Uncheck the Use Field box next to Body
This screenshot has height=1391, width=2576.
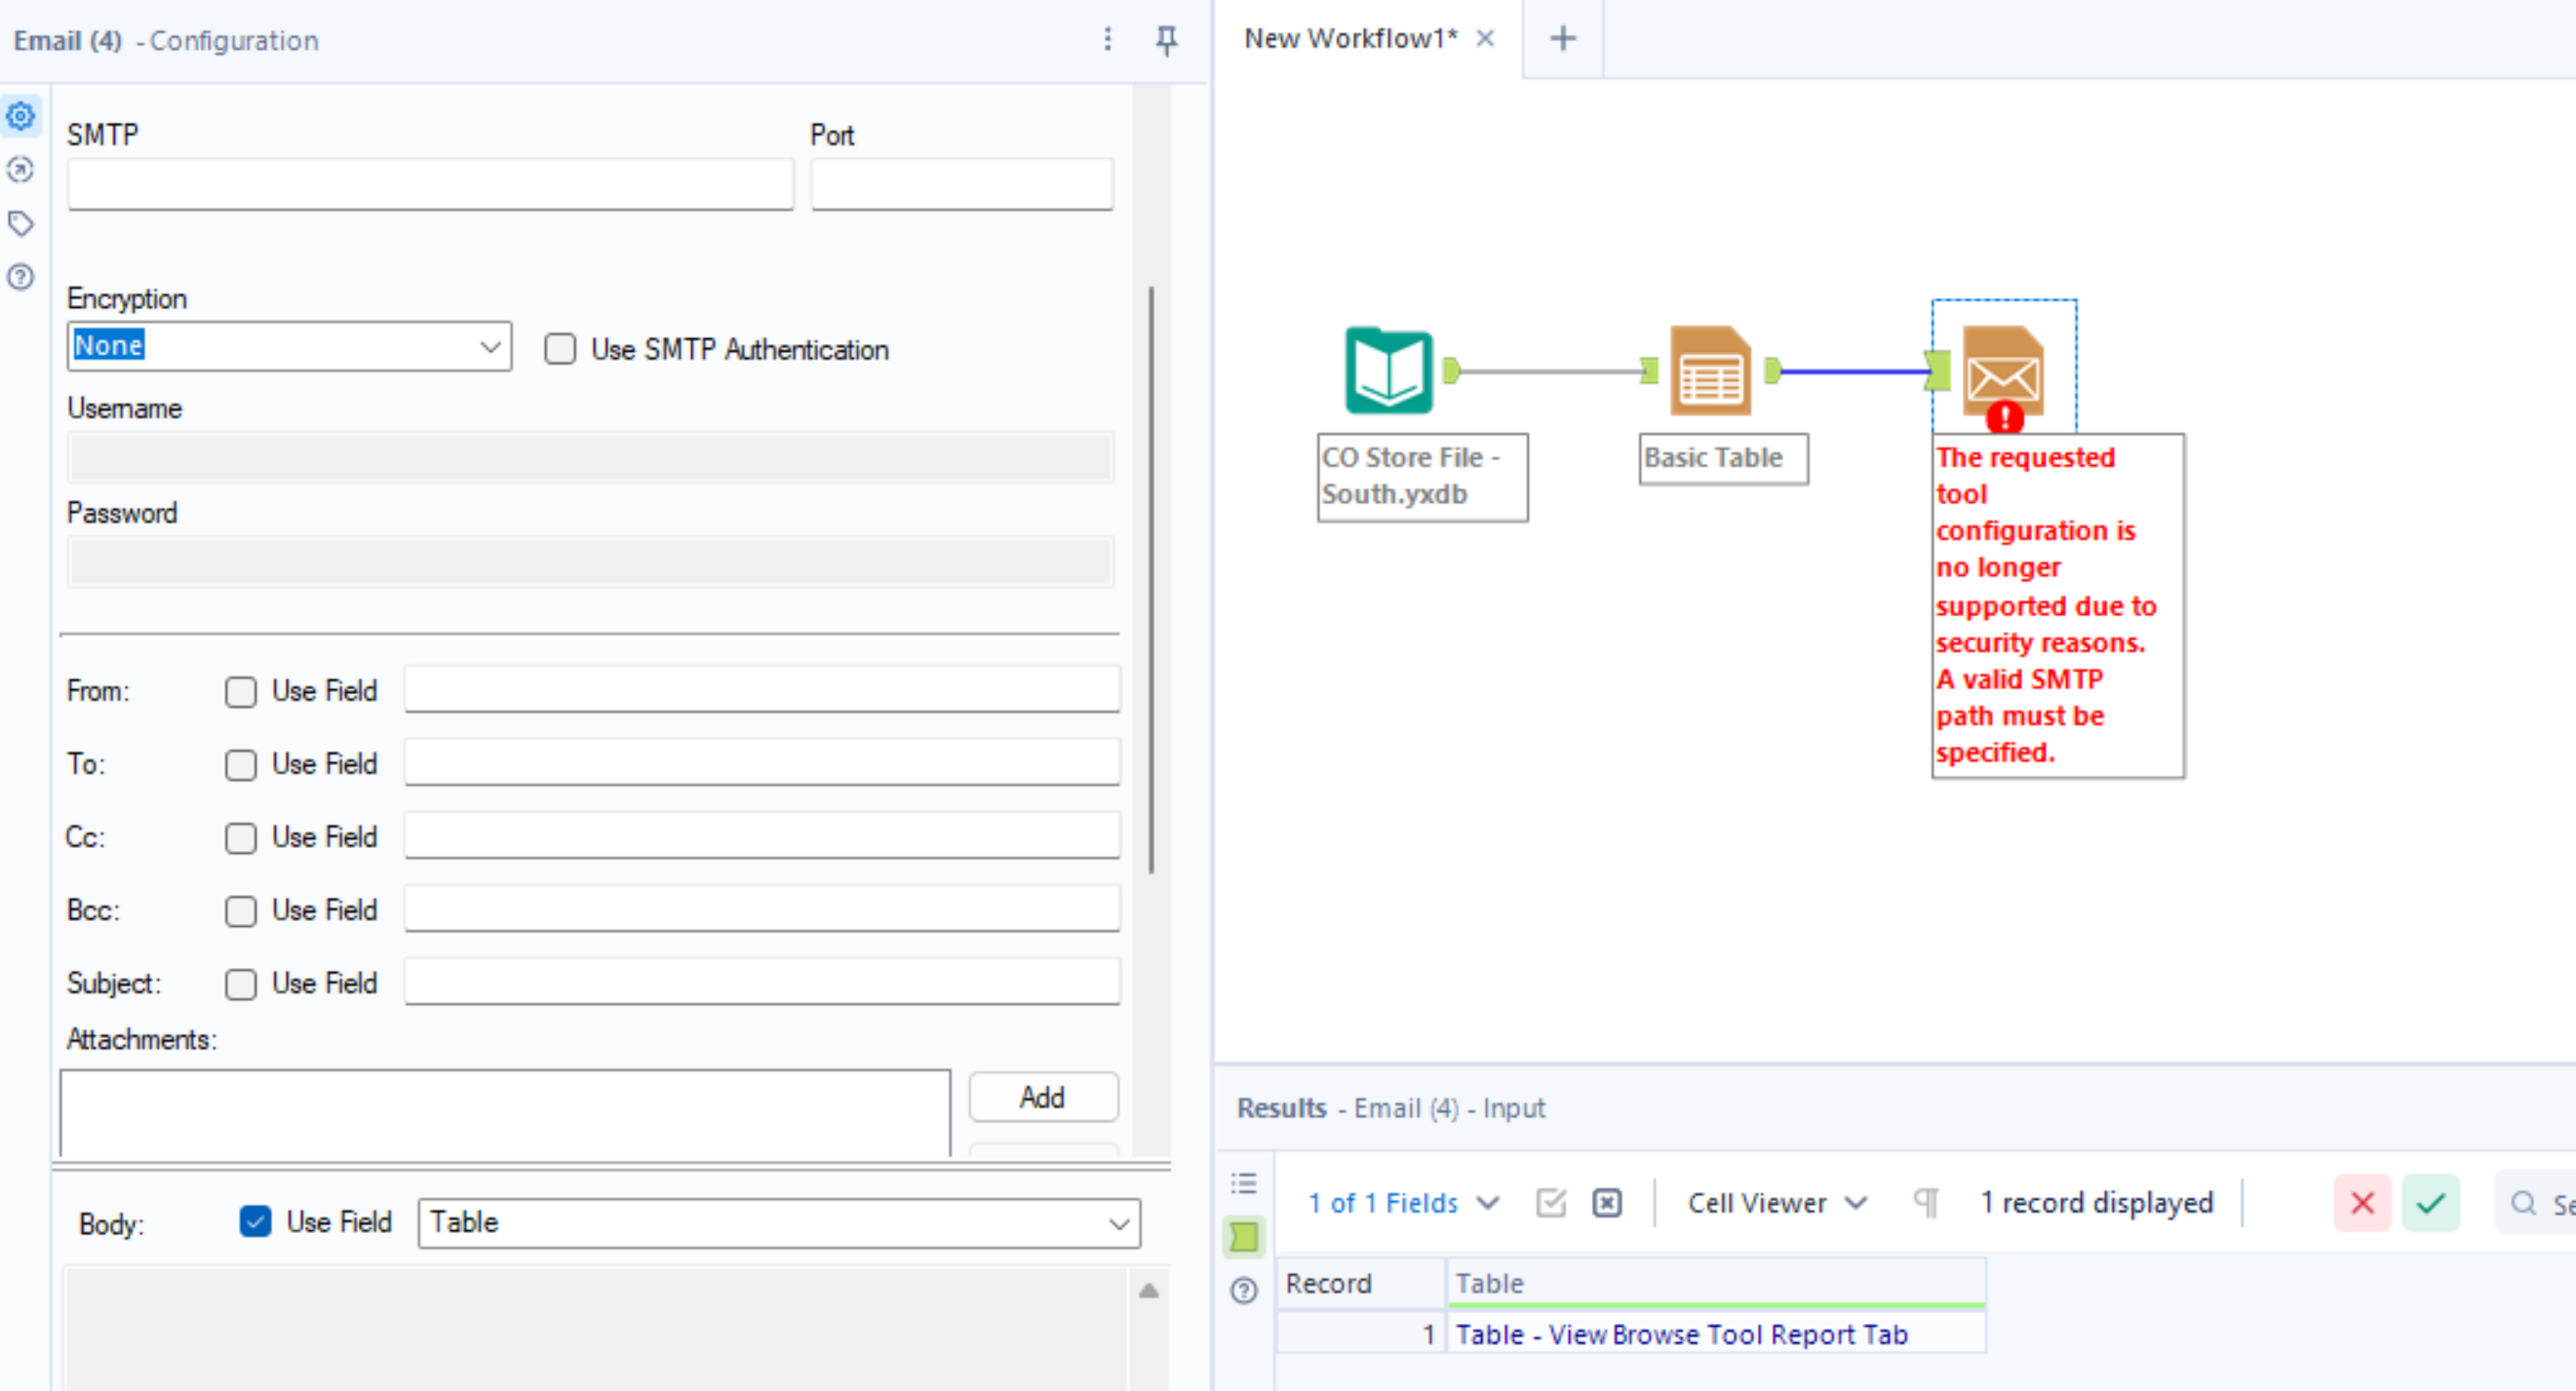click(x=256, y=1222)
